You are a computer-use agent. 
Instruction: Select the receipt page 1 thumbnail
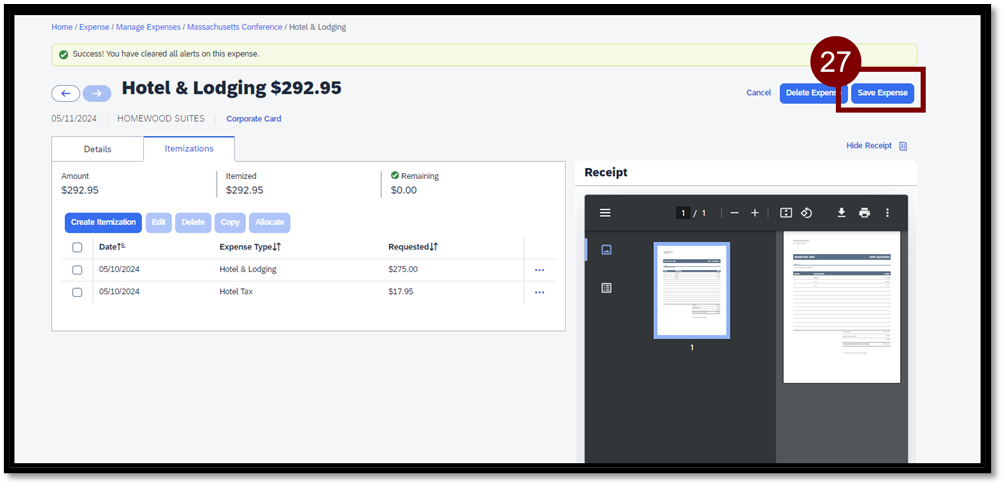691,290
